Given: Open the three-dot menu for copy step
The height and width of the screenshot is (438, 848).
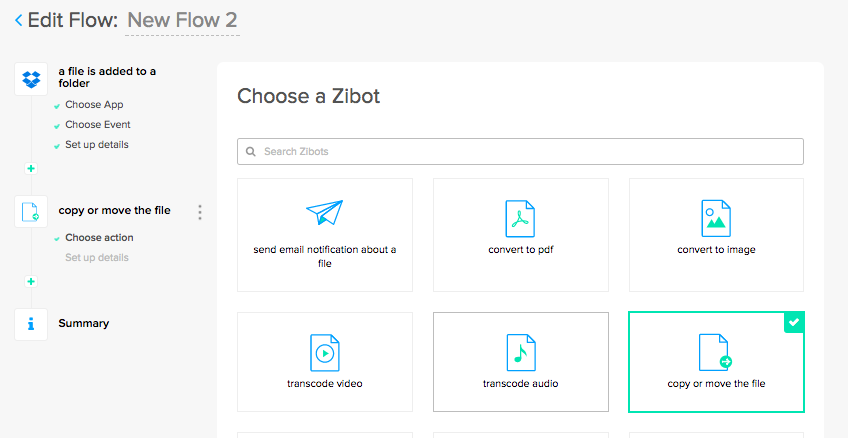Looking at the screenshot, I should [200, 212].
